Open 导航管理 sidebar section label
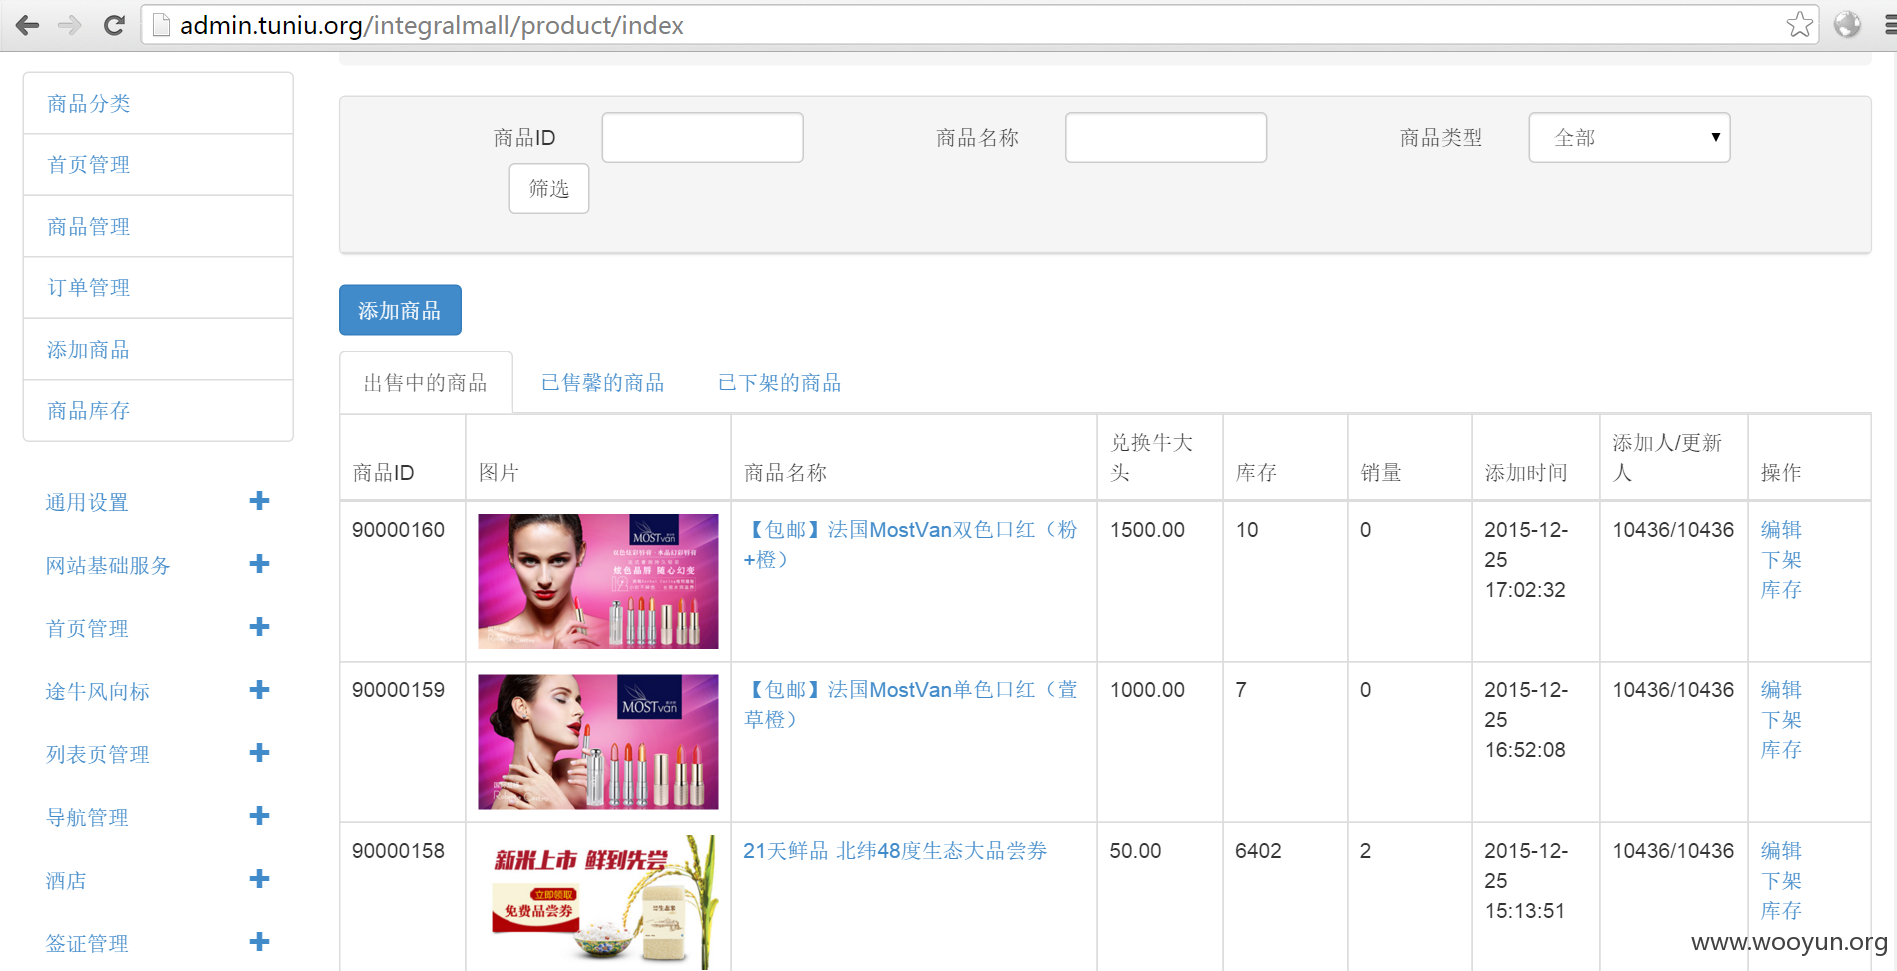This screenshot has width=1897, height=971. [x=87, y=818]
